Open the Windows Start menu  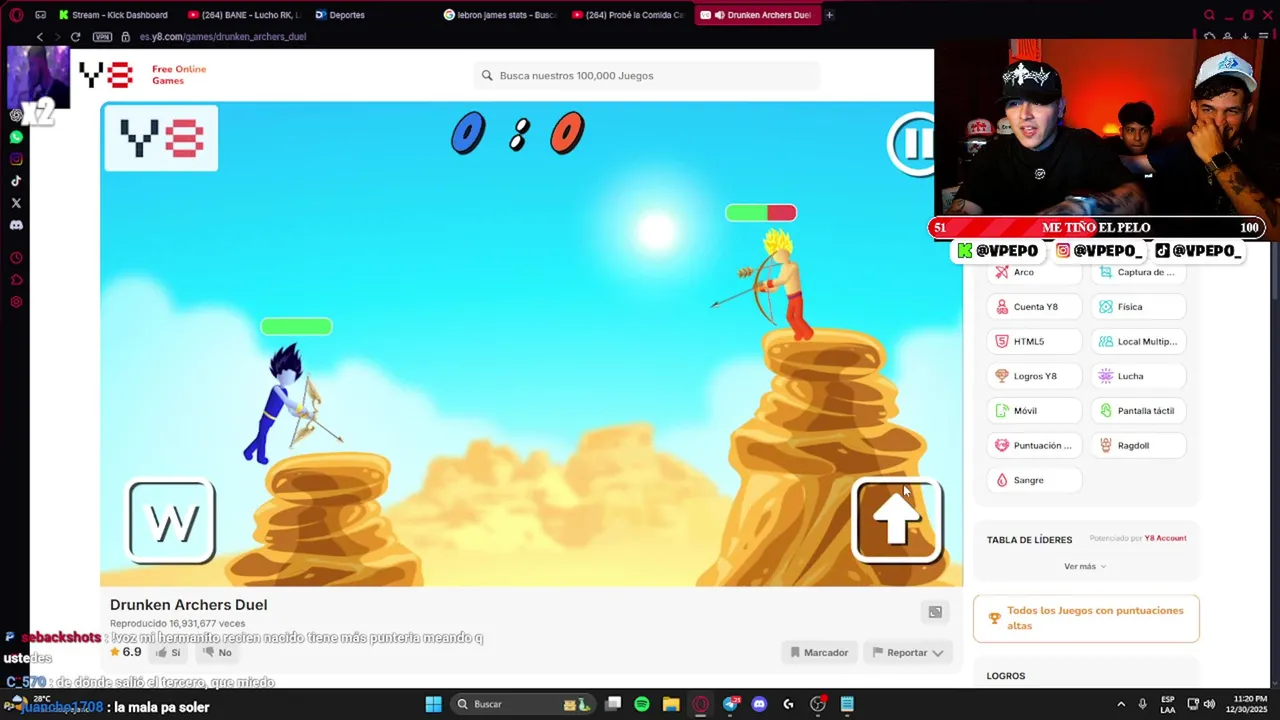pos(433,704)
